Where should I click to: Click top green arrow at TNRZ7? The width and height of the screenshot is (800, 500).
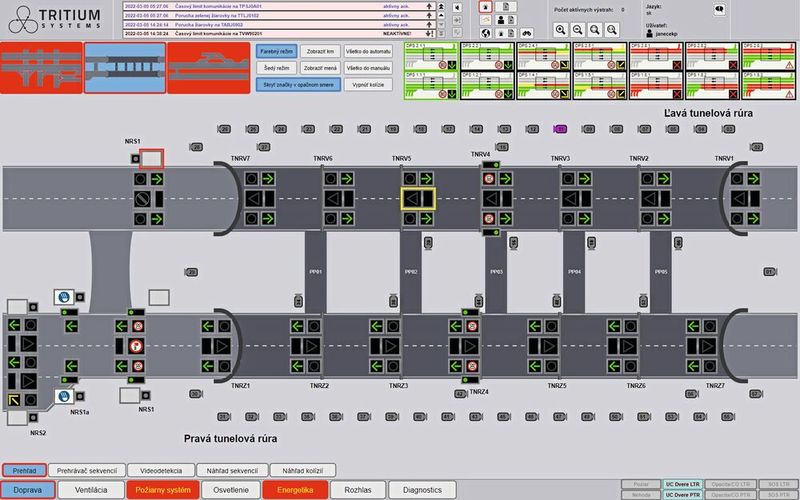pyautogui.click(x=693, y=326)
